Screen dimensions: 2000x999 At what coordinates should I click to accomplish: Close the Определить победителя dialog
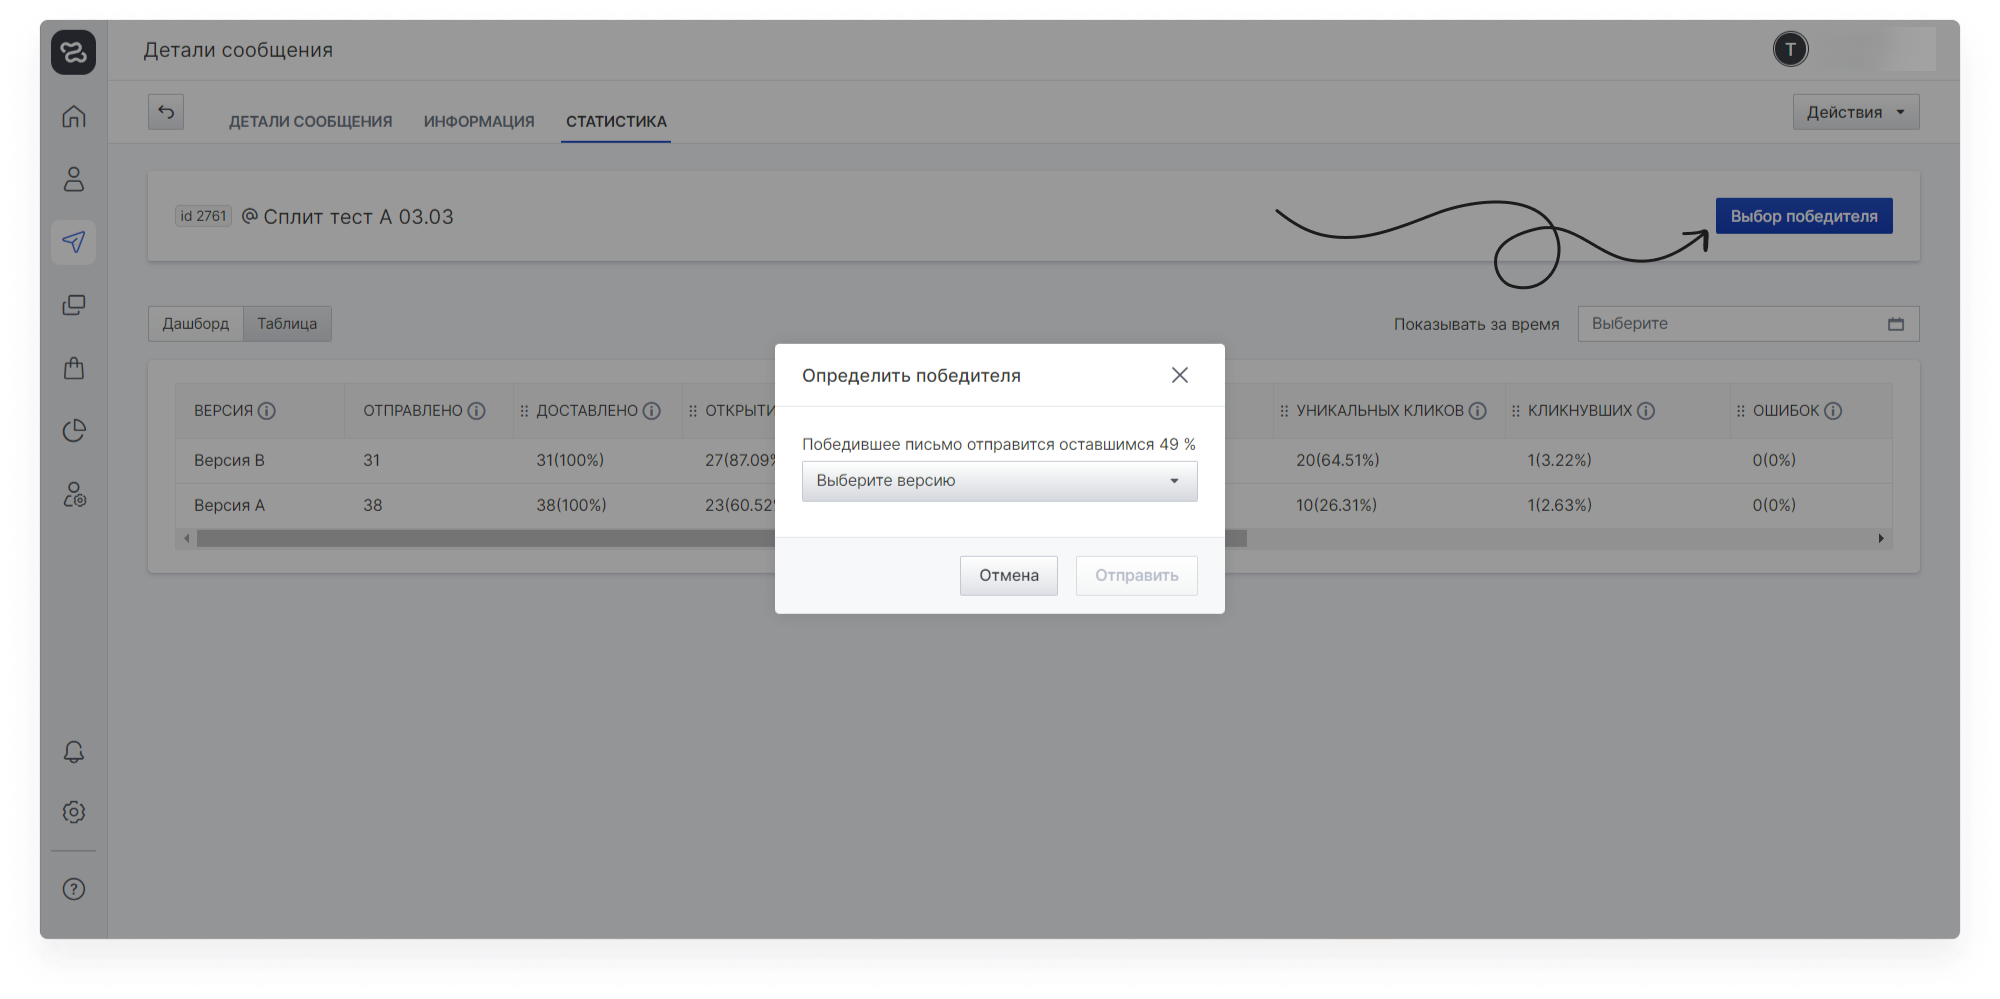[x=1180, y=375]
